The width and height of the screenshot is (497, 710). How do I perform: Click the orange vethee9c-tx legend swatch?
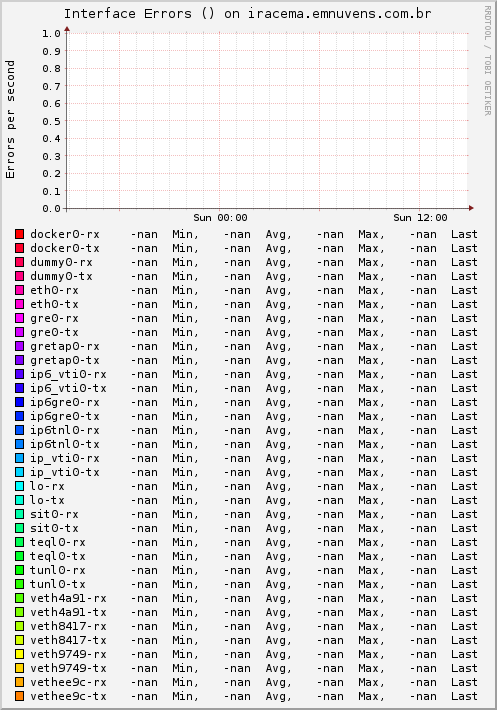[x=19, y=696]
